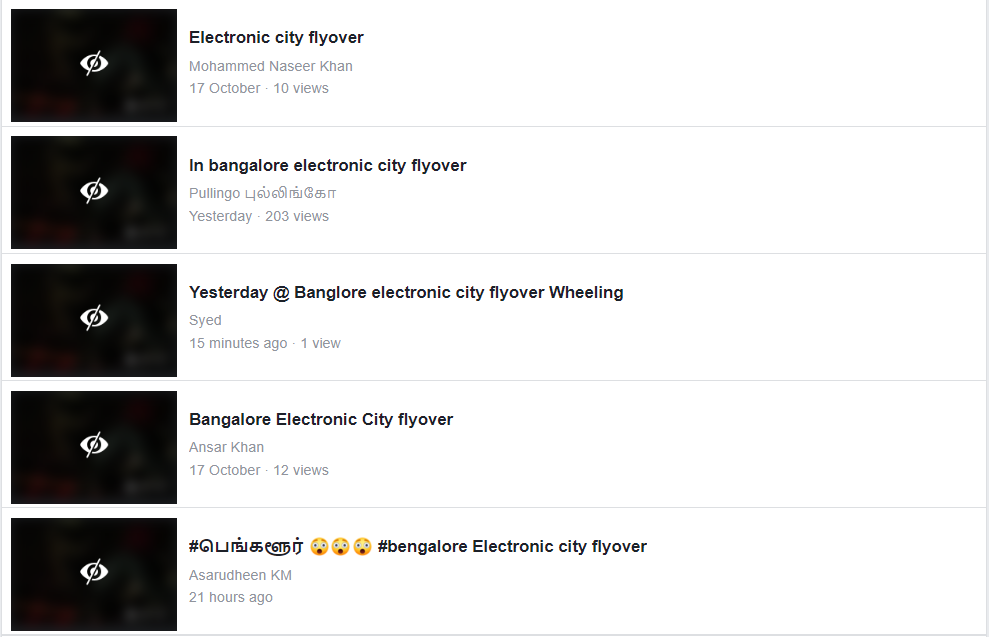Click the '17 October · 12 views' text

click(258, 470)
